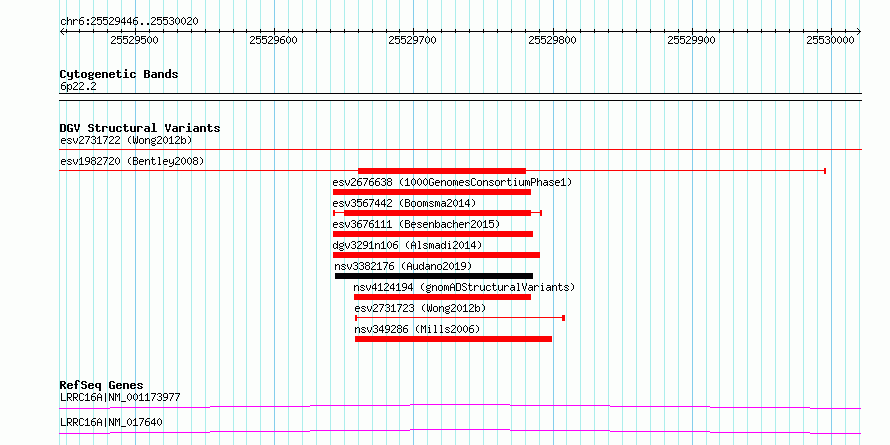Image resolution: width=890 pixels, height=445 pixels.
Task: Click the thin red line of esv2731723
Action: click(x=460, y=318)
